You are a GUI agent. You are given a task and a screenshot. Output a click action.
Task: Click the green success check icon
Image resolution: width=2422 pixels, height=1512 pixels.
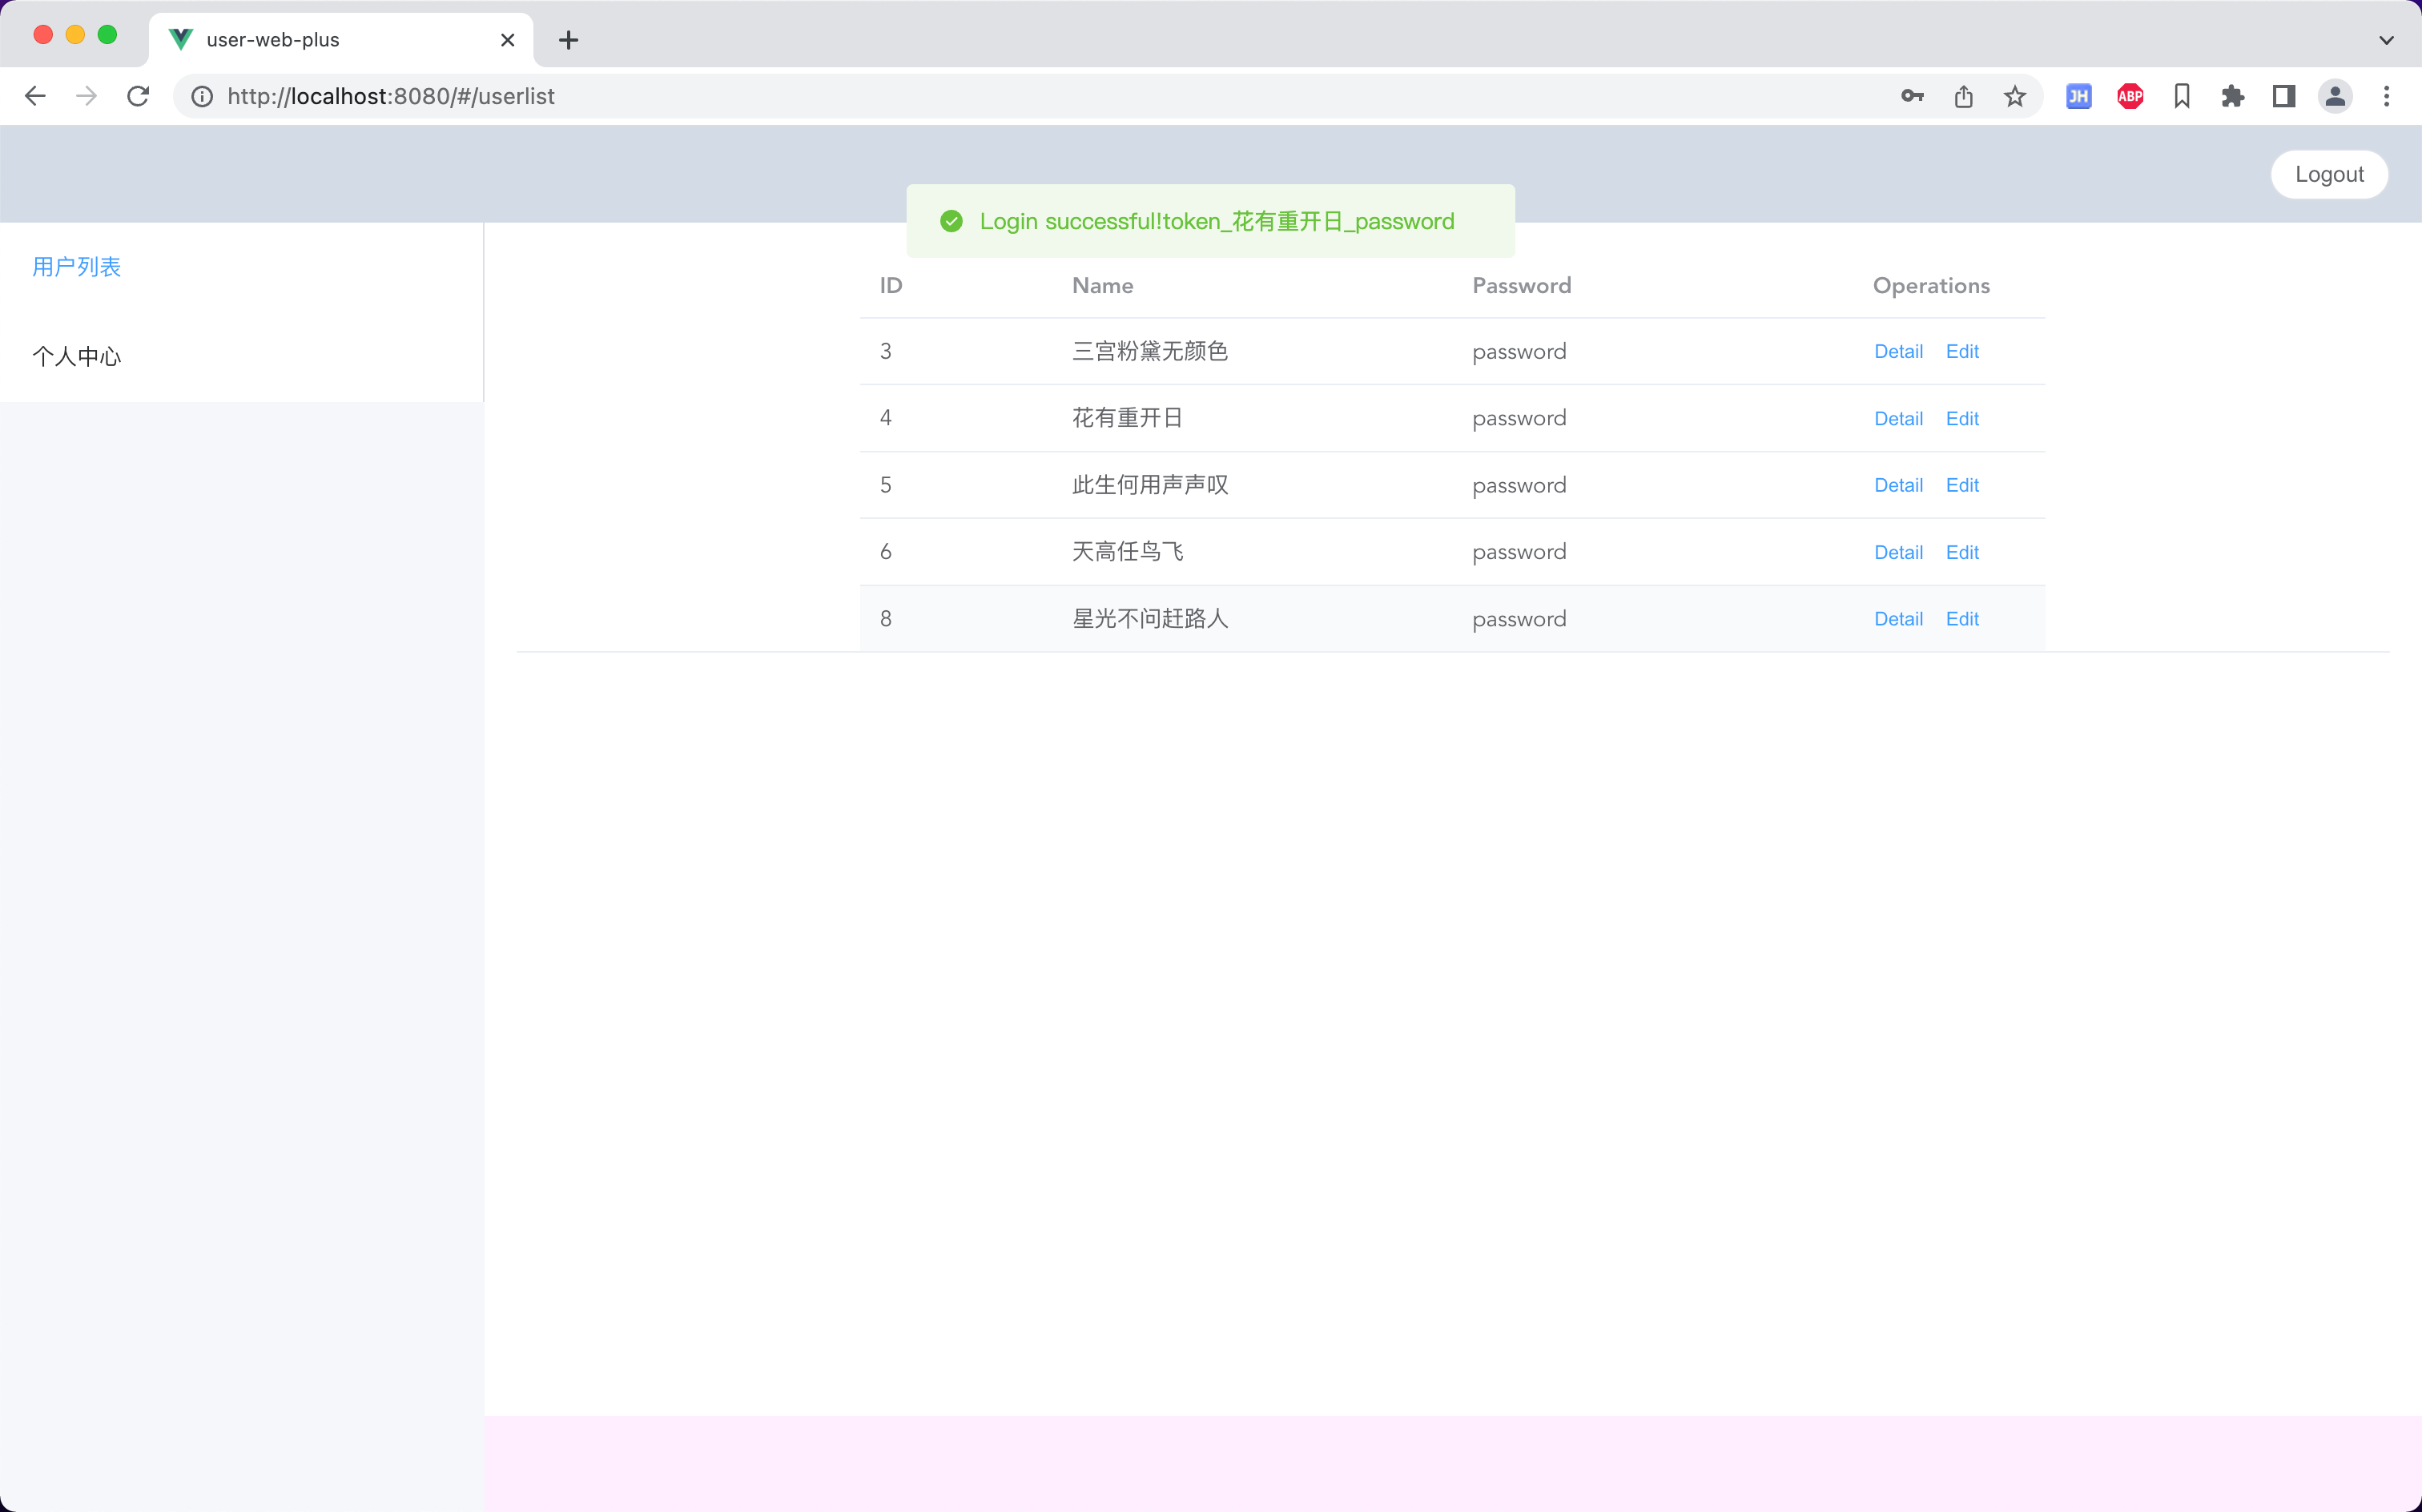951,221
